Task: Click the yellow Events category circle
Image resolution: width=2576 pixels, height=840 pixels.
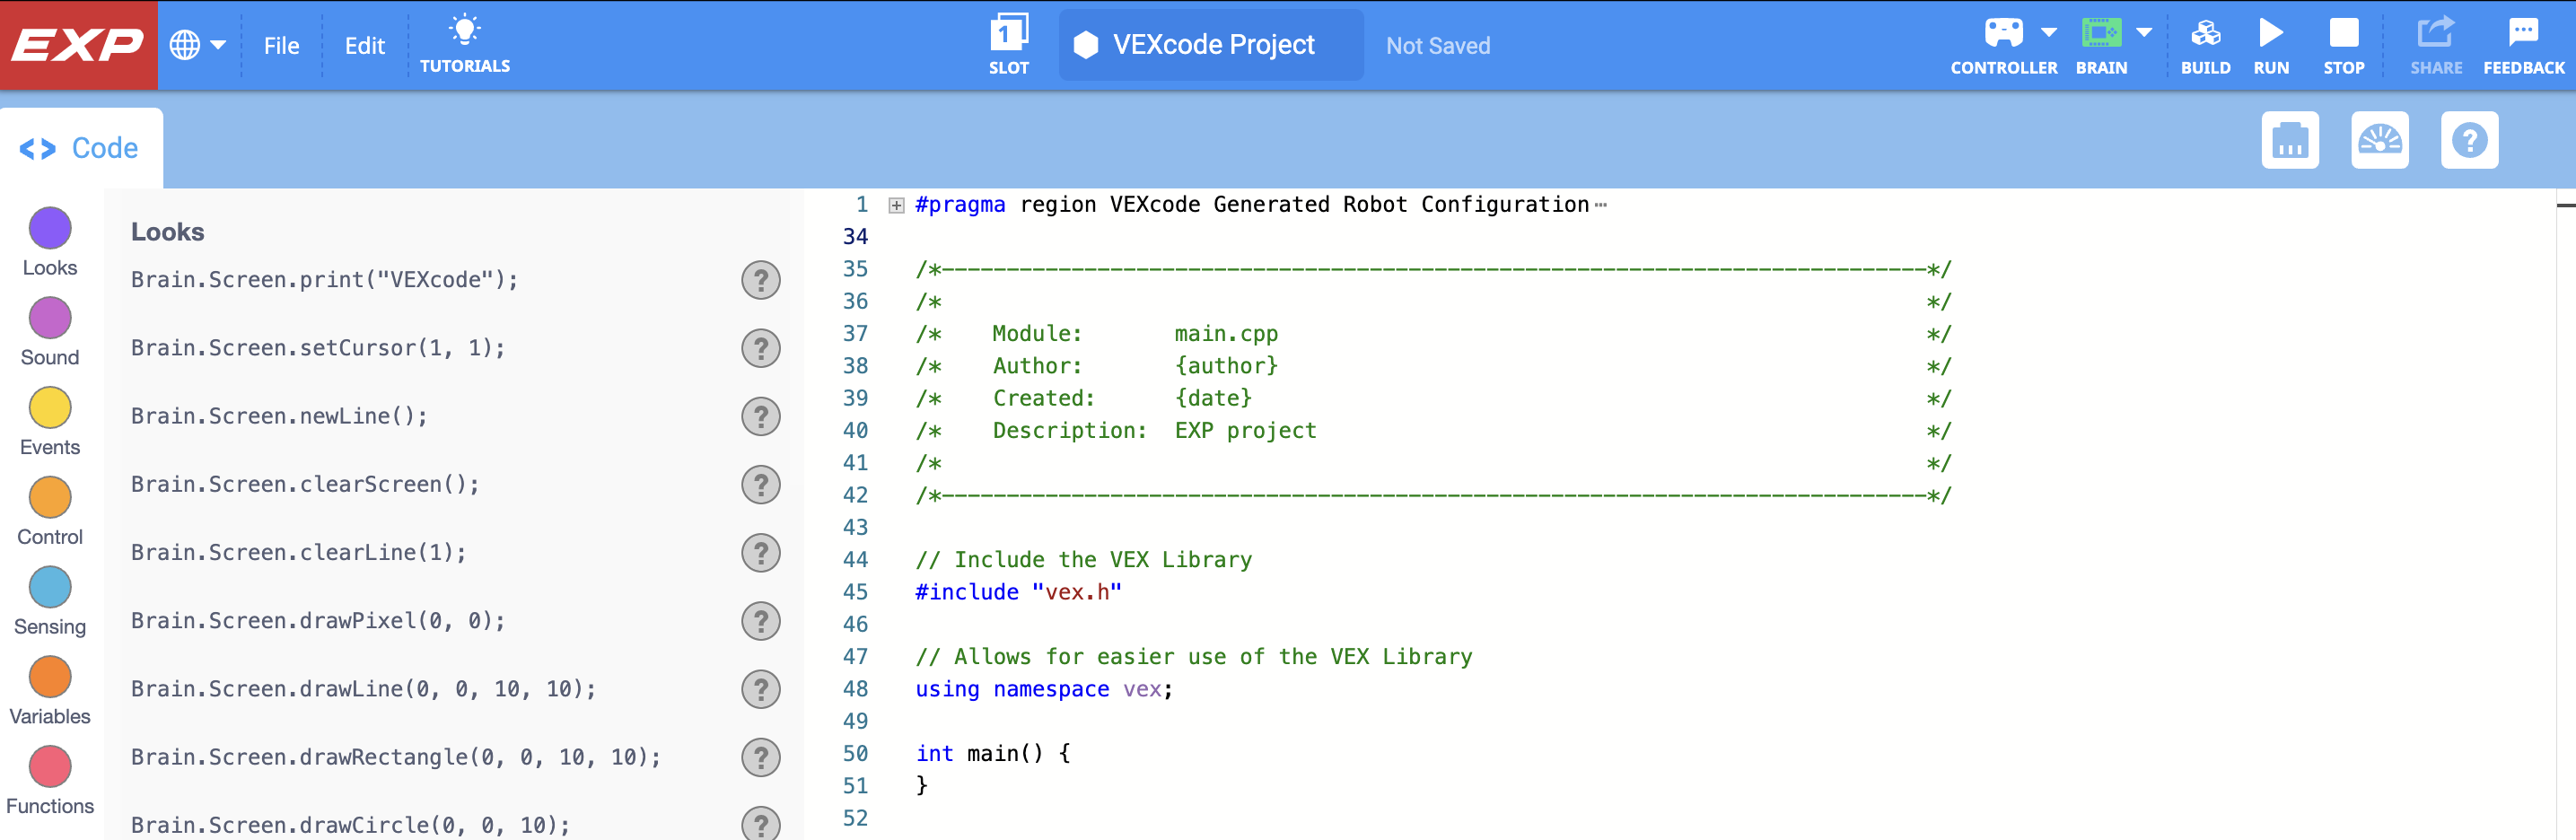Action: [x=49, y=407]
